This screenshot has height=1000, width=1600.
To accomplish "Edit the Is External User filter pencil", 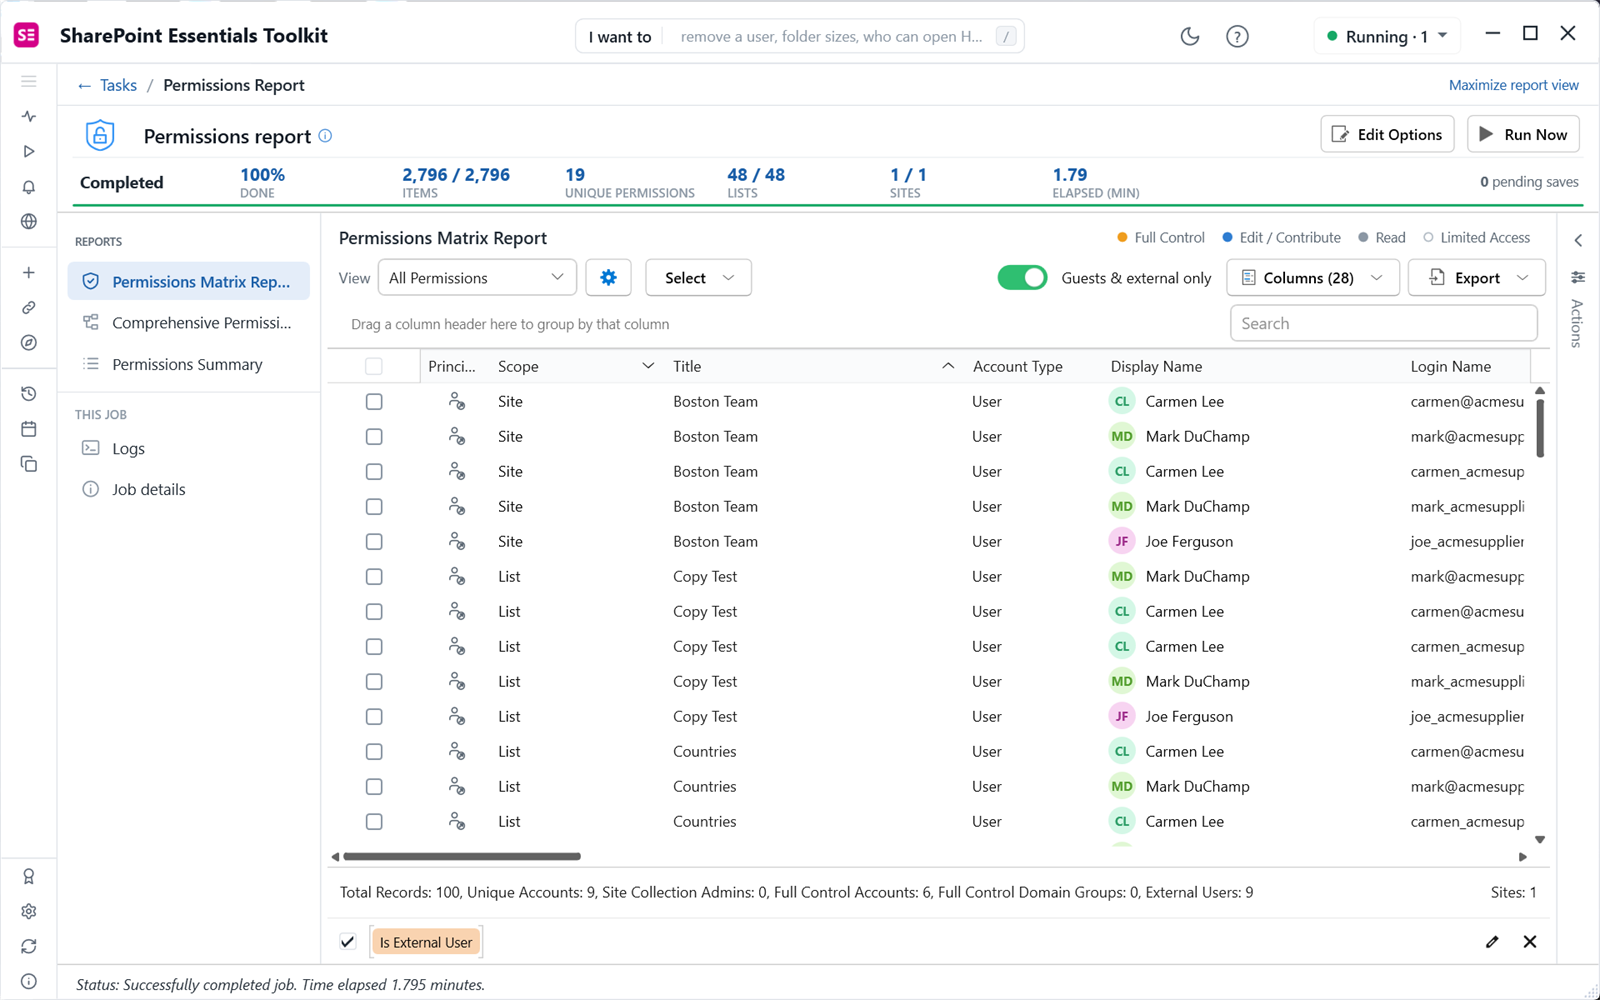I will coord(1492,942).
